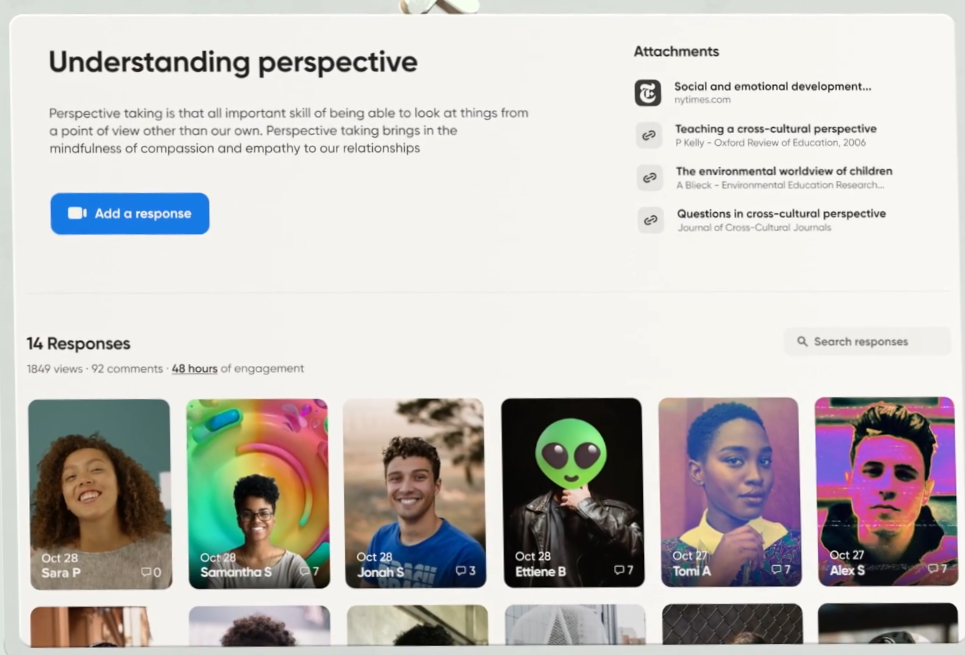
Task: Open Samantha S's video response thumbnail
Action: (x=258, y=494)
